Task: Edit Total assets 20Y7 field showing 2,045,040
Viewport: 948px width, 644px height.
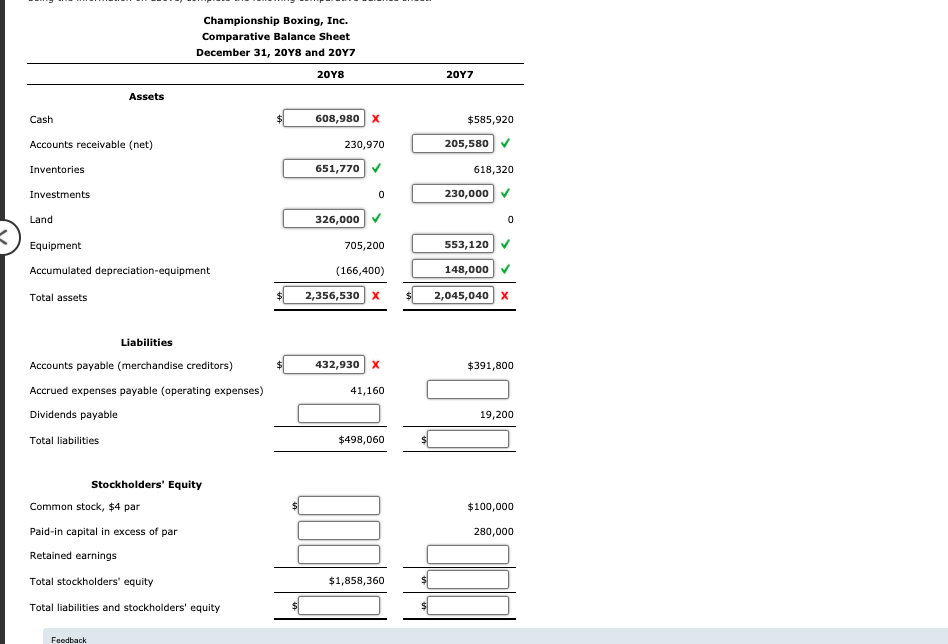Action: [x=453, y=295]
